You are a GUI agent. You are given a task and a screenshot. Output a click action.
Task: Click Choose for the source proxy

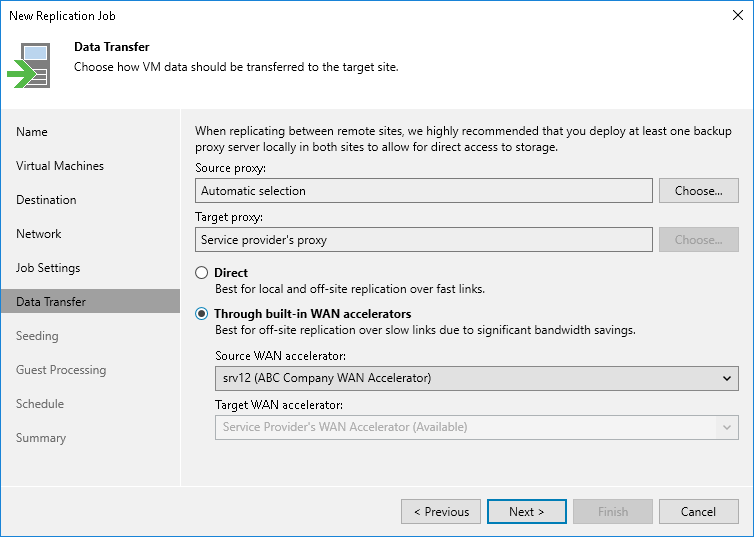[698, 191]
